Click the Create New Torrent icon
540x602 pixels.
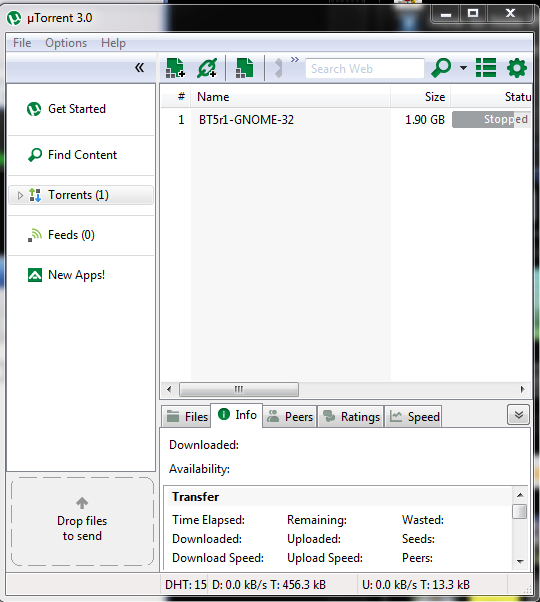pos(245,68)
